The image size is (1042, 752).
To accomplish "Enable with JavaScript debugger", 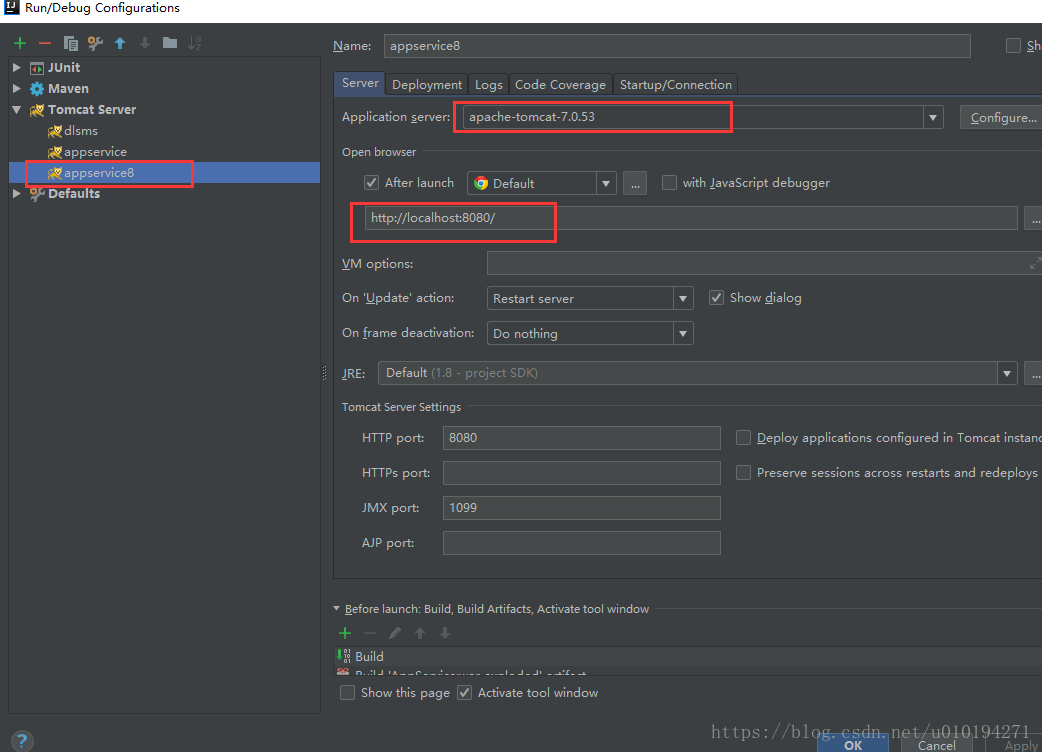I will pyautogui.click(x=669, y=183).
